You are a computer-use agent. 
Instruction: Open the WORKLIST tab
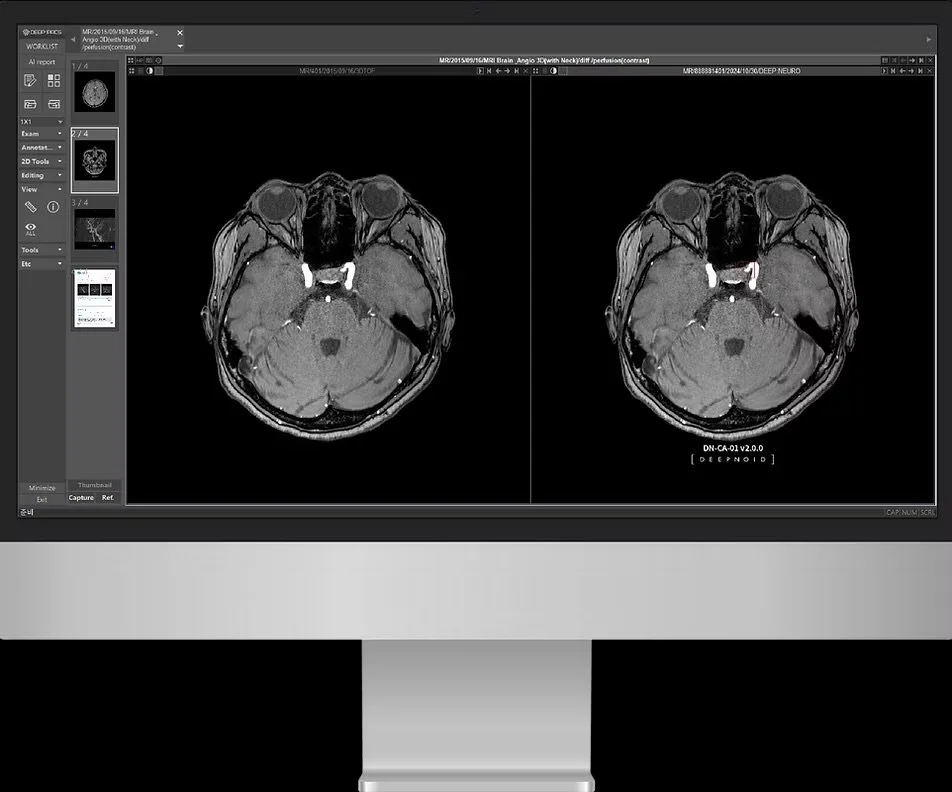click(42, 46)
